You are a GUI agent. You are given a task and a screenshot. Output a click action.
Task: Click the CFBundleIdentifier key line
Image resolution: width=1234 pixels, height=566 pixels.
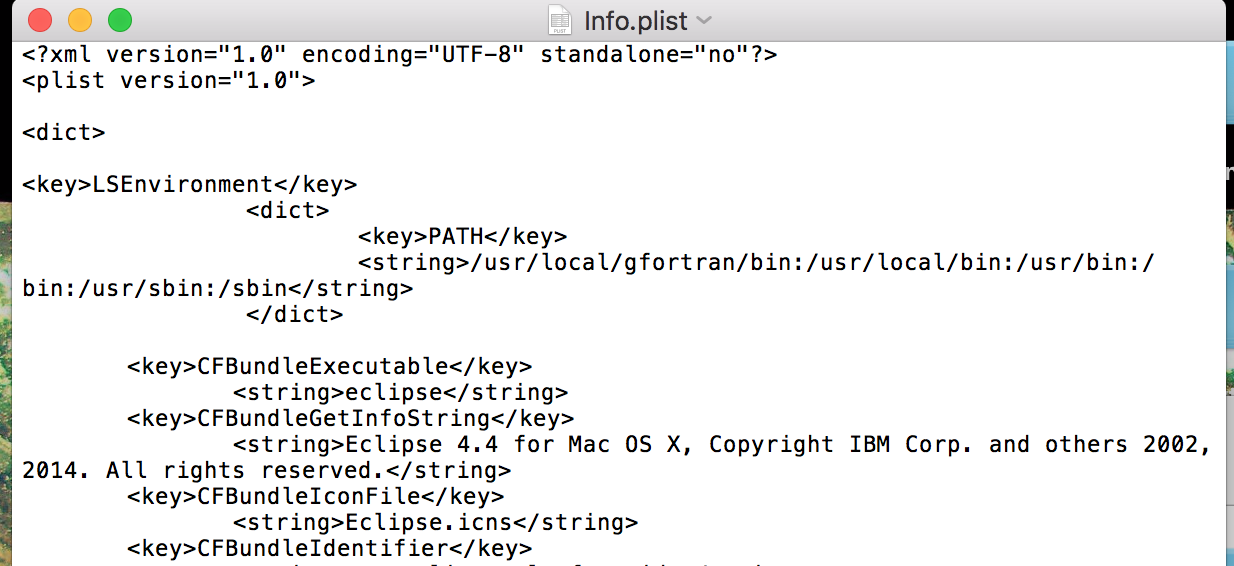(329, 548)
